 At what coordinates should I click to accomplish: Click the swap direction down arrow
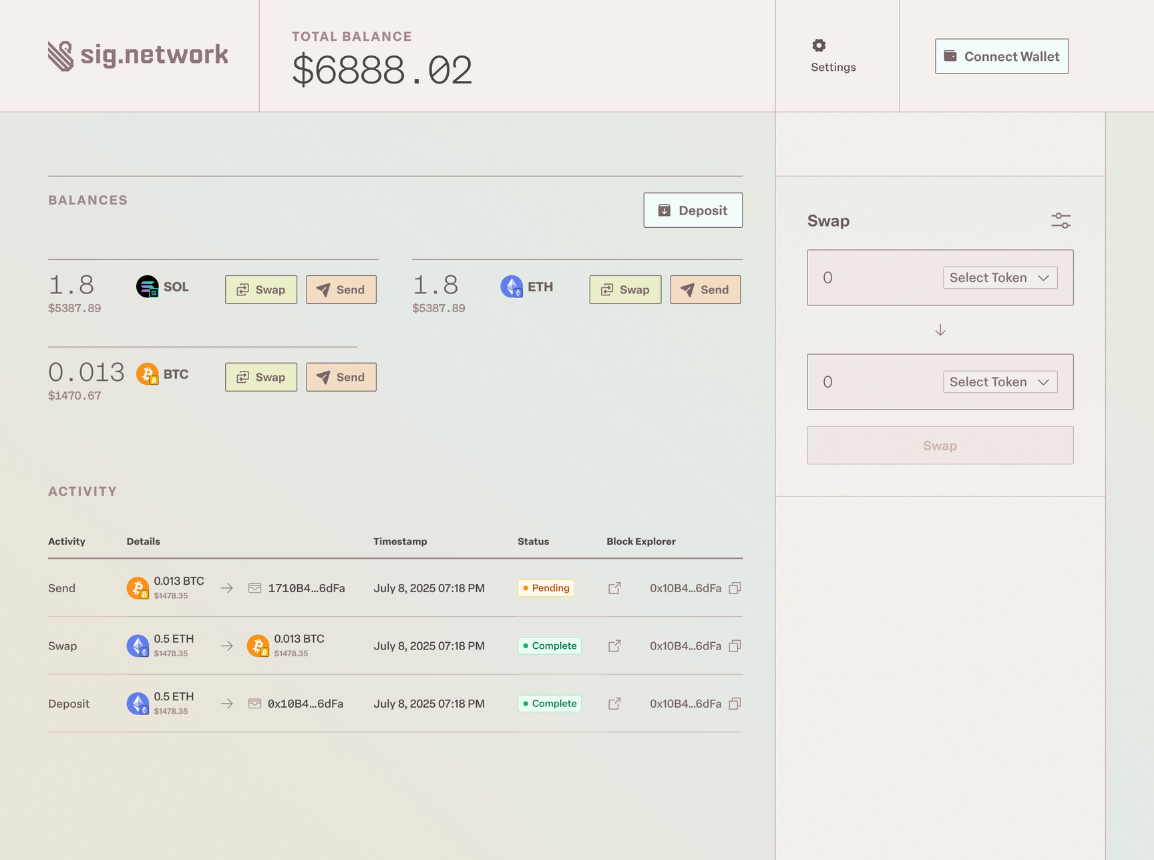(x=940, y=330)
